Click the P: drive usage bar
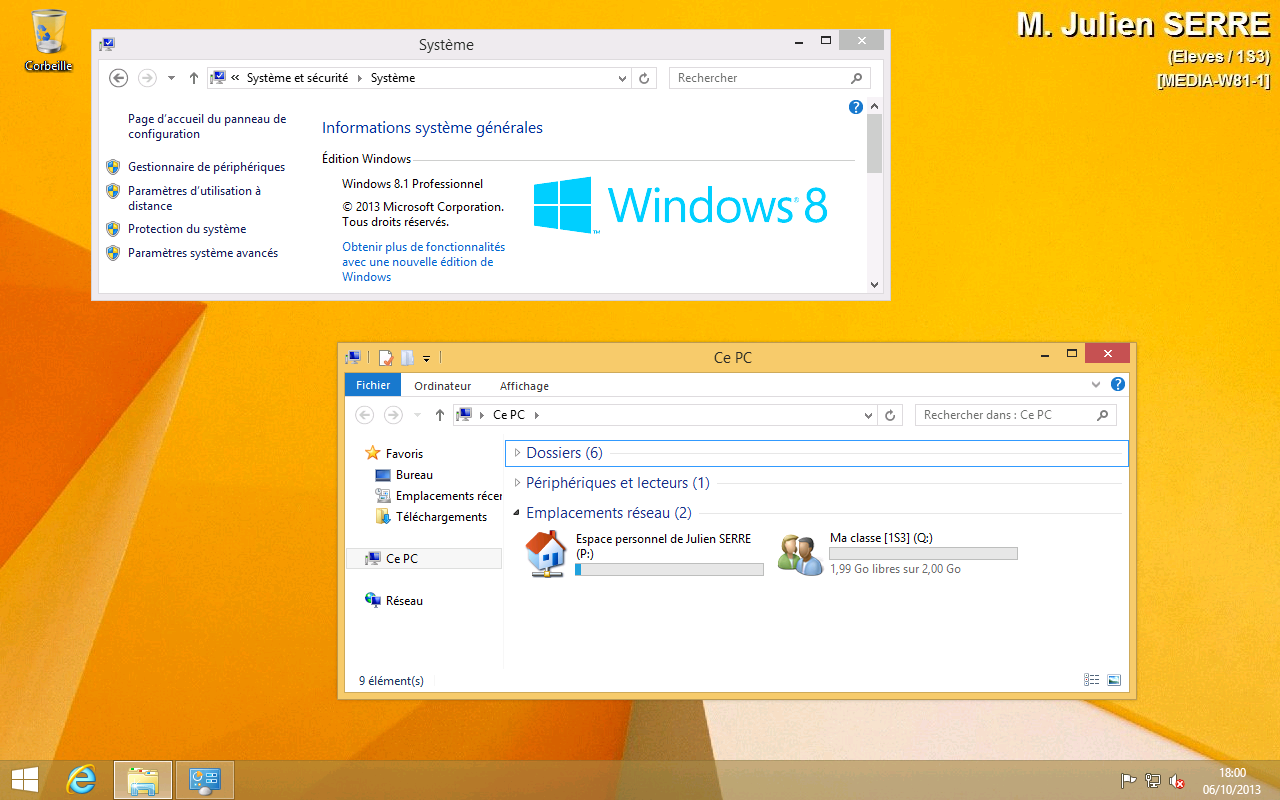1280x800 pixels. [x=669, y=569]
